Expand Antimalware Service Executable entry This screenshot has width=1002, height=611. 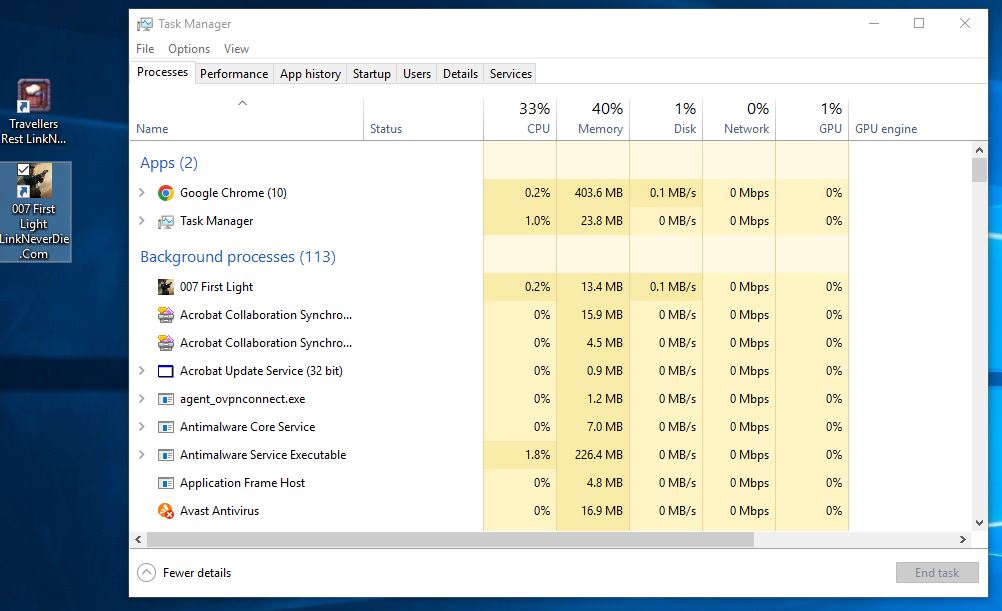point(142,454)
